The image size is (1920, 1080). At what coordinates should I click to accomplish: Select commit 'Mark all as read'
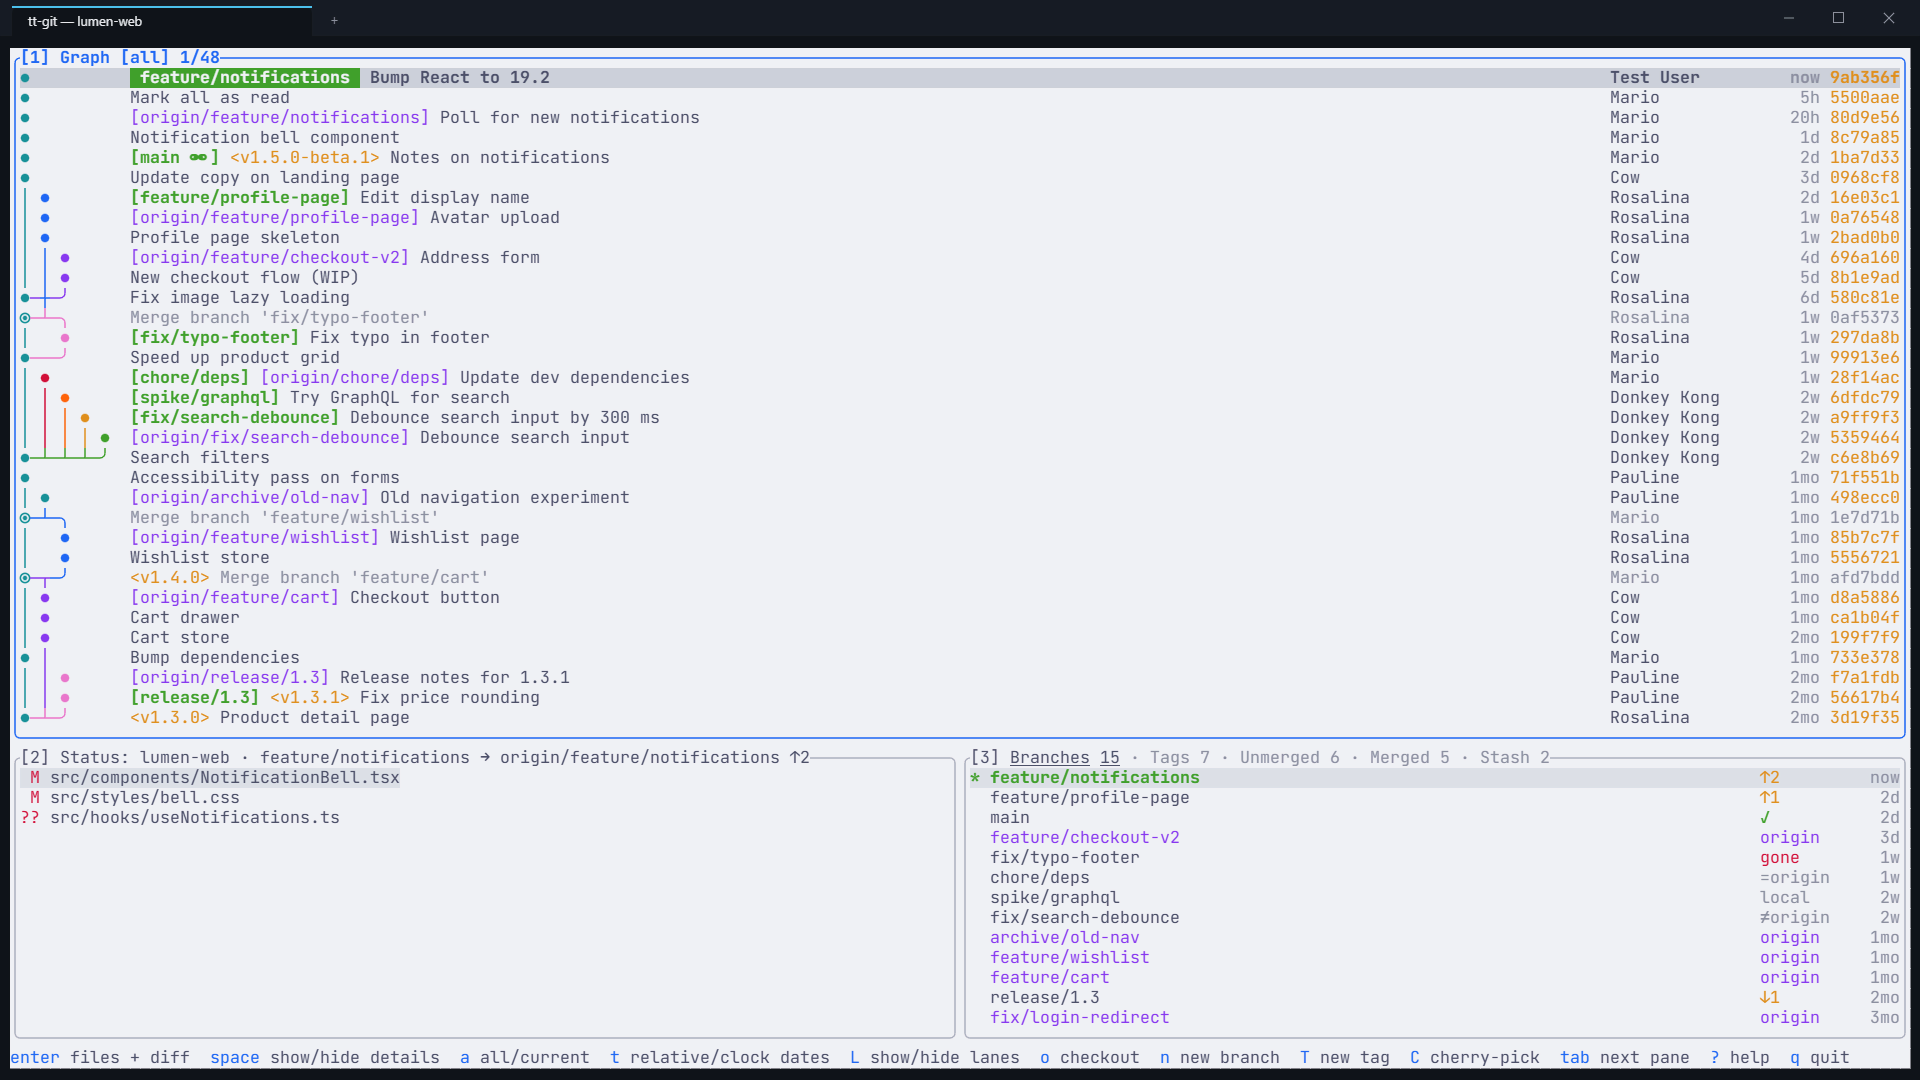point(960,97)
